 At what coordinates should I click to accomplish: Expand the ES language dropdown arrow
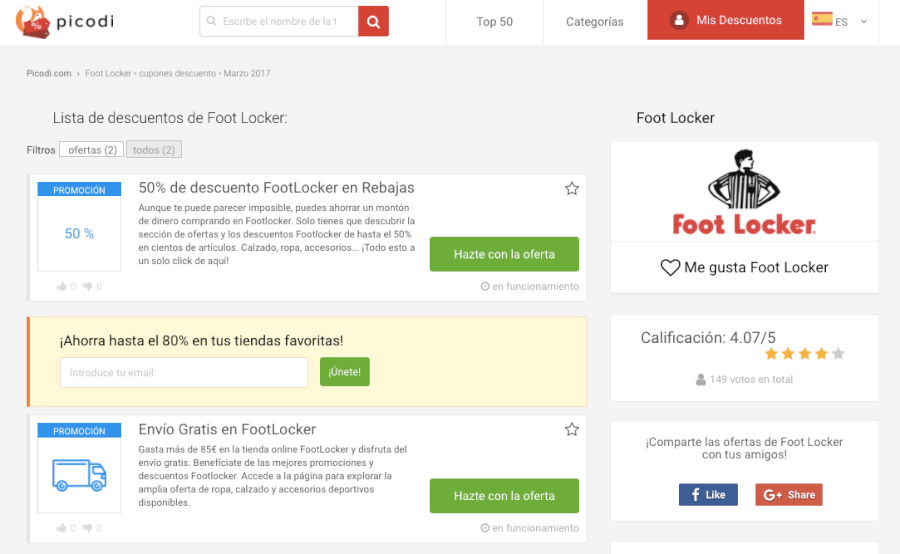click(x=863, y=22)
